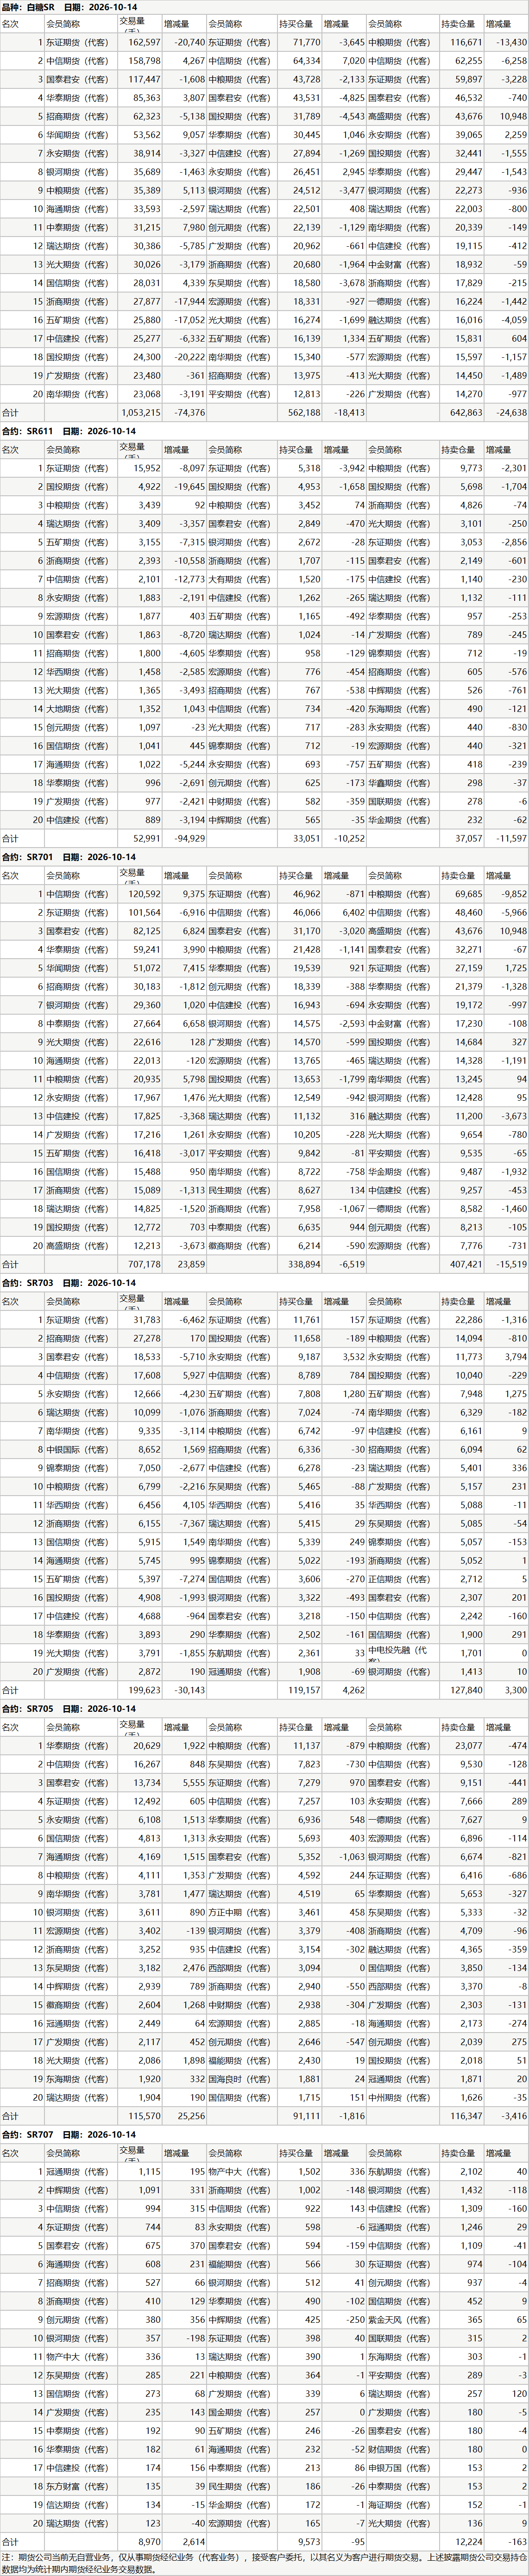Click SR611 trading volume 15,952
The height and width of the screenshot is (2576, 529).
pos(147,468)
